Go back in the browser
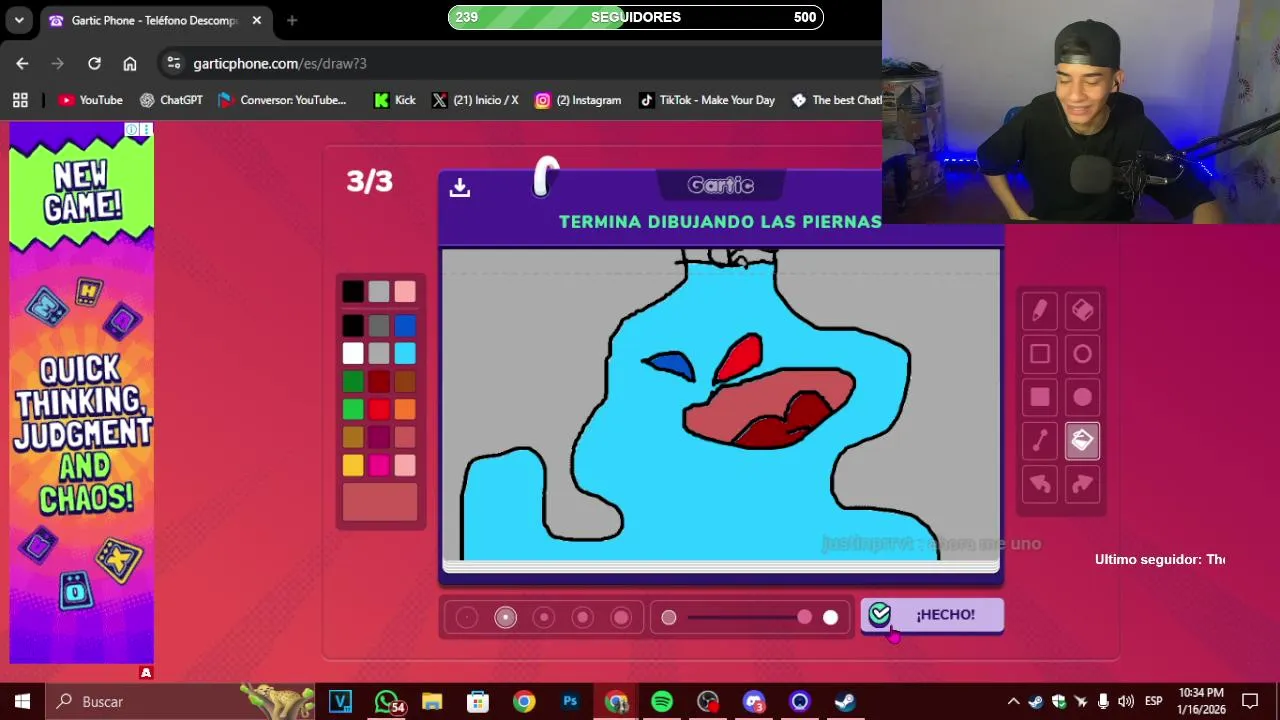The width and height of the screenshot is (1280, 720). click(22, 63)
